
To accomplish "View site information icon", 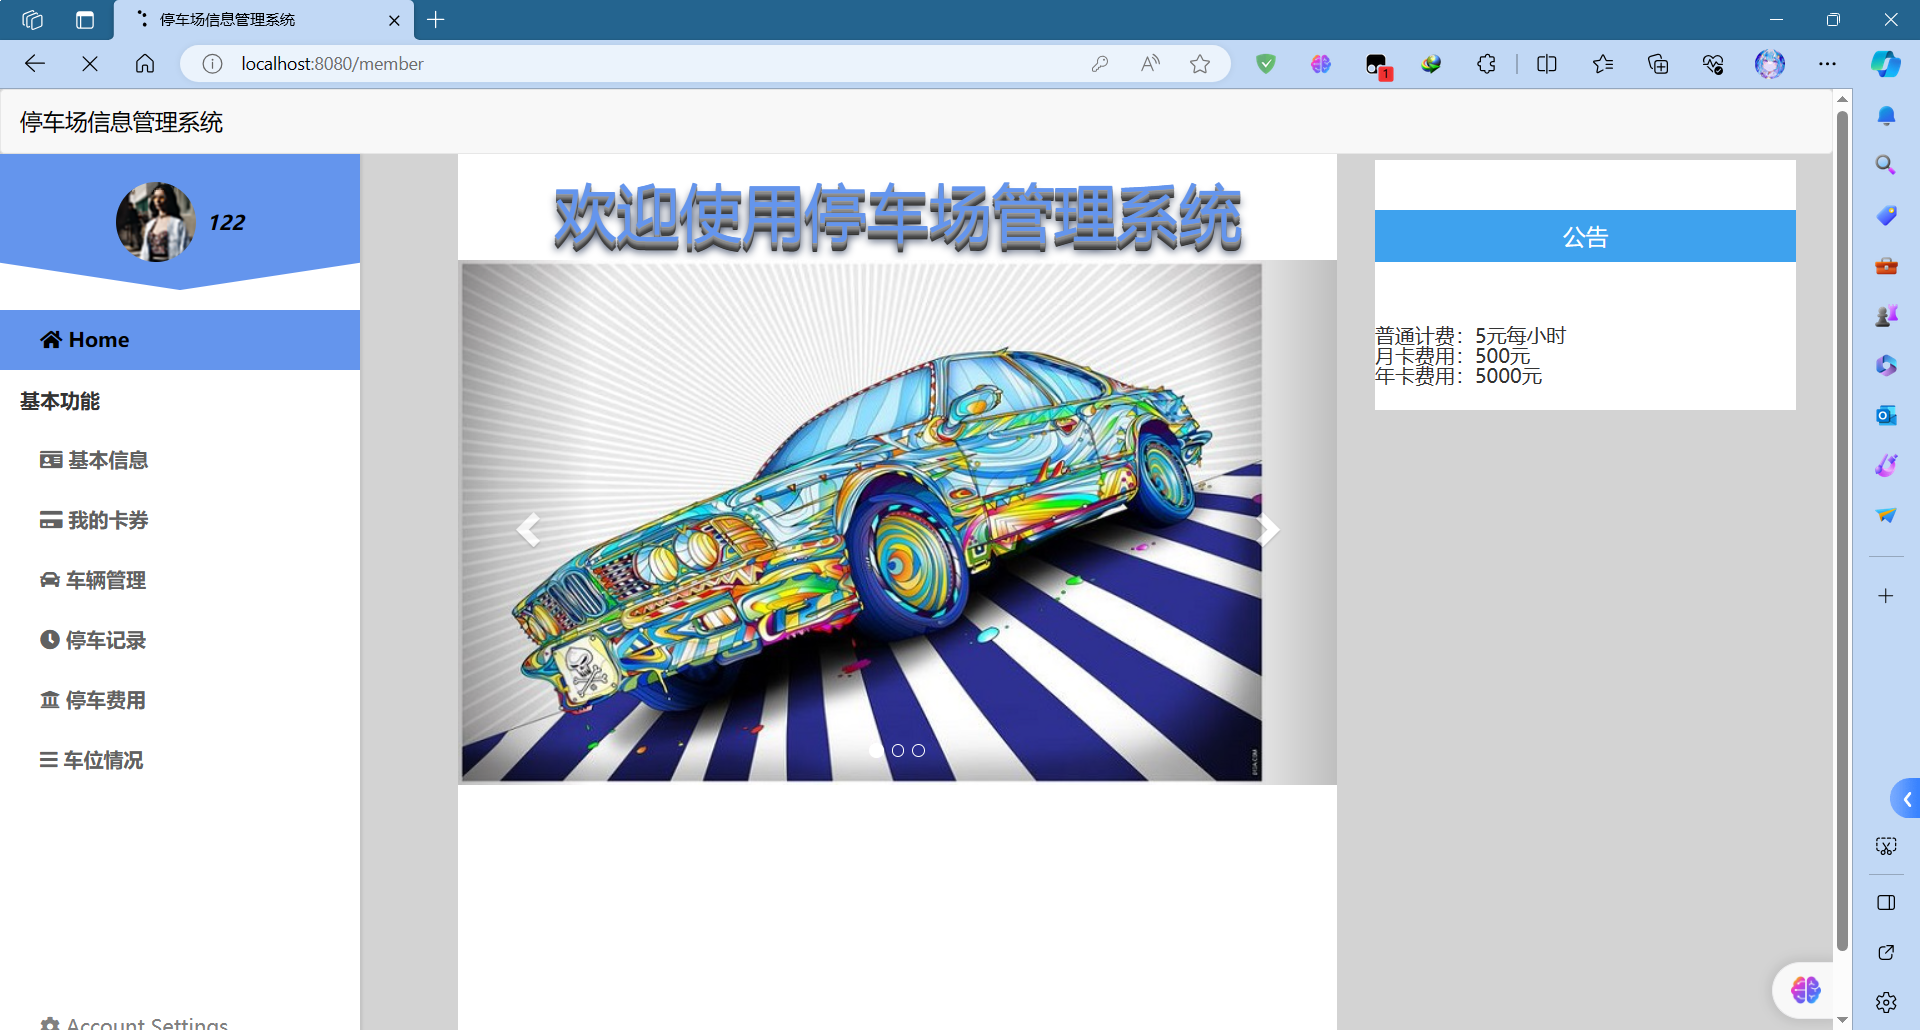I will [212, 64].
